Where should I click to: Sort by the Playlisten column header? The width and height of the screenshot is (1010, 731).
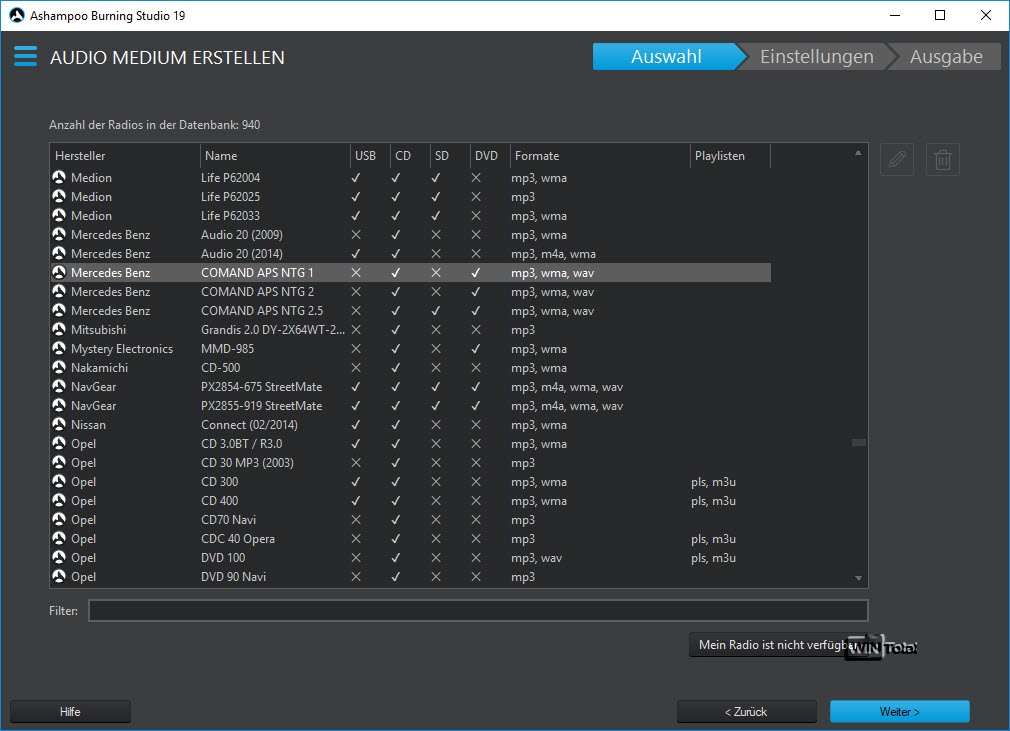pyautogui.click(x=730, y=156)
